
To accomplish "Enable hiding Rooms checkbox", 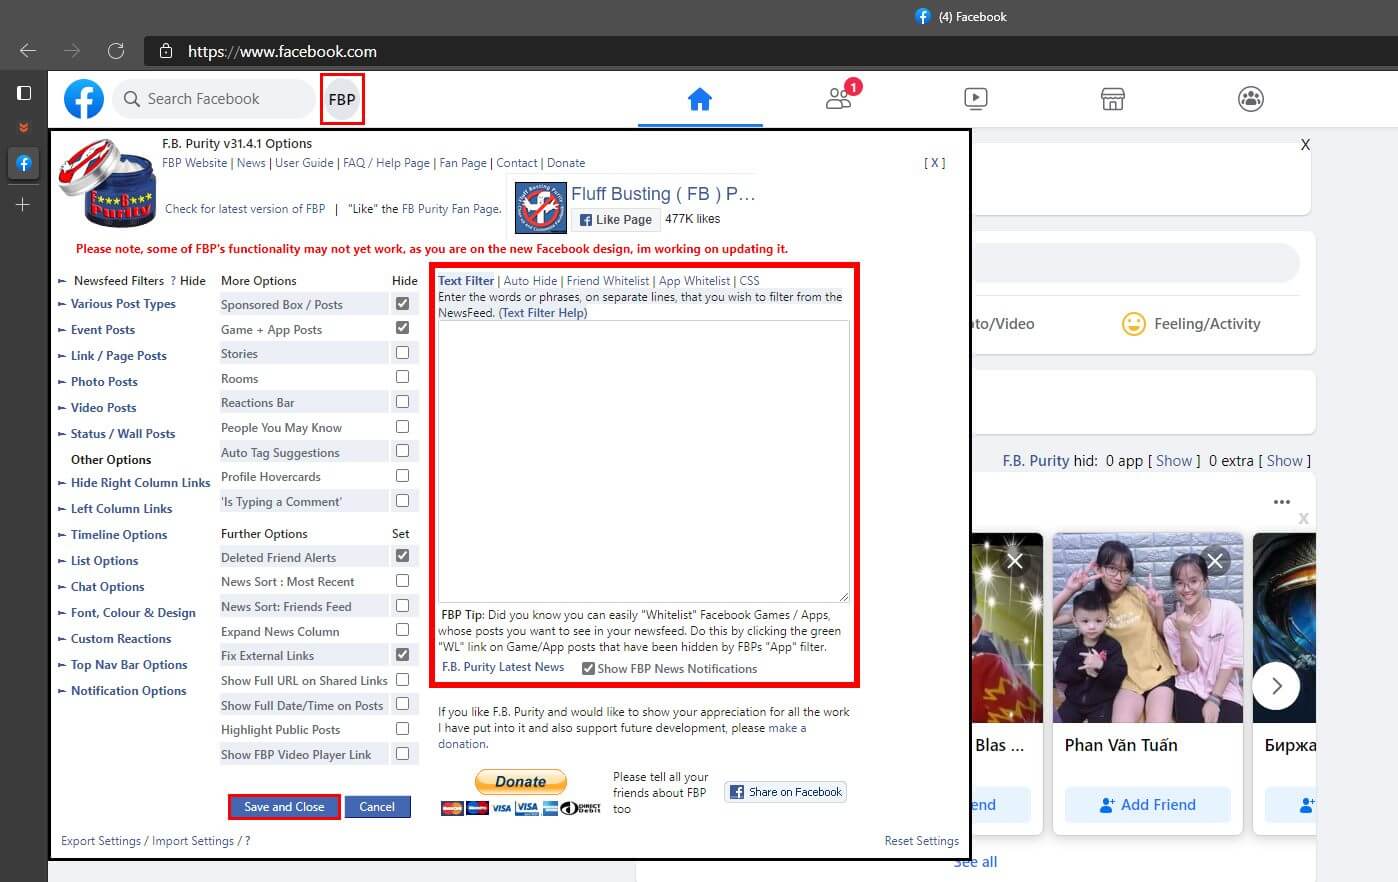I will coord(402,377).
